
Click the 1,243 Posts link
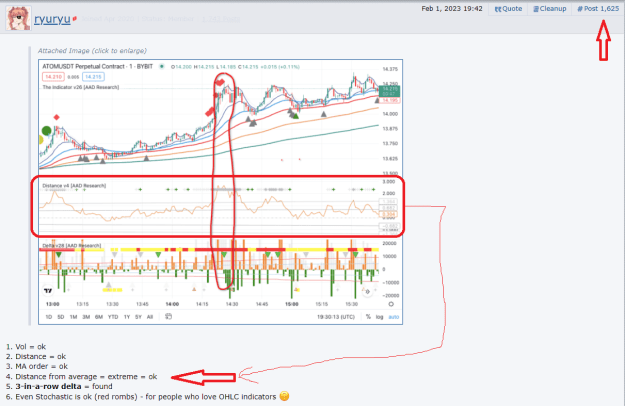click(x=220, y=19)
